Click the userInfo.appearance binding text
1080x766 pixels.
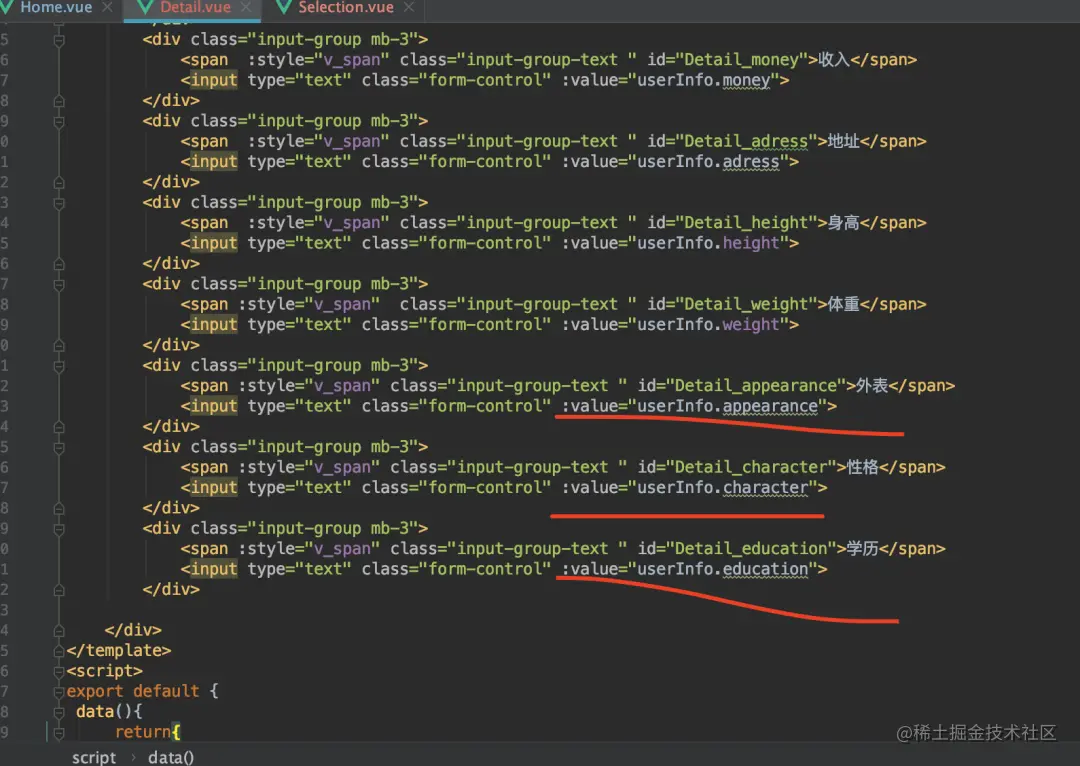(727, 406)
